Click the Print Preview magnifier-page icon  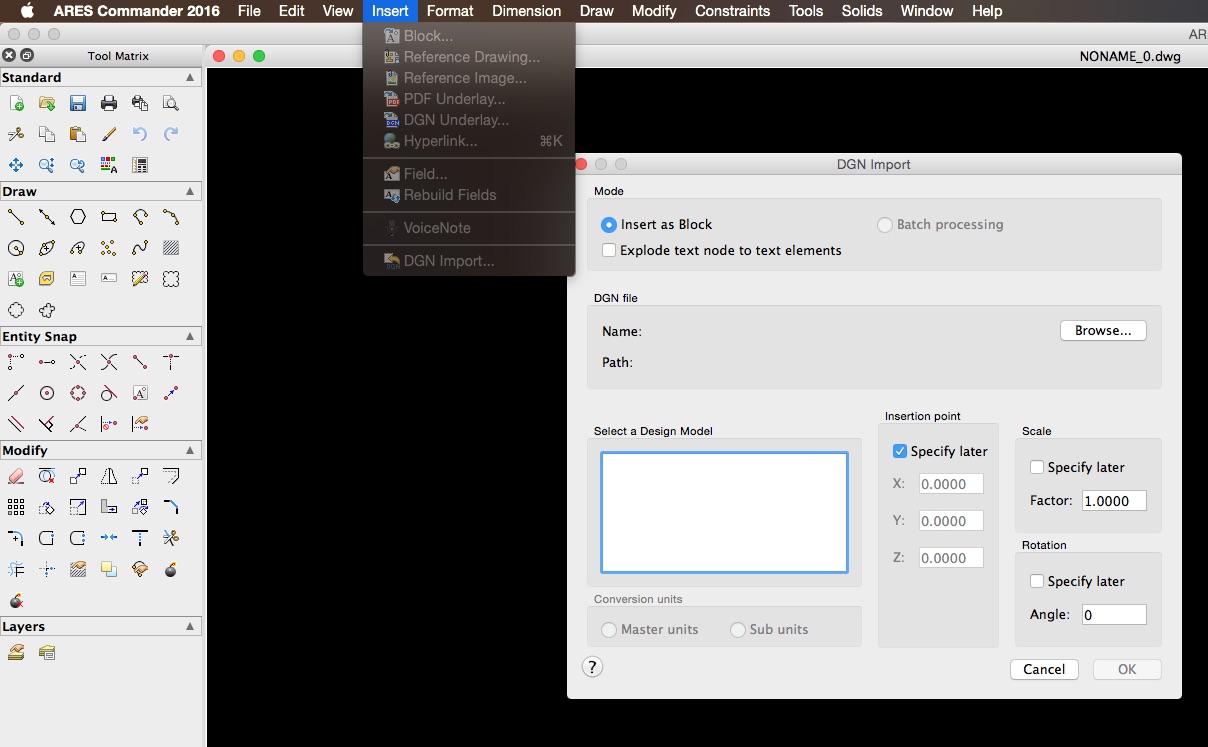[x=171, y=103]
